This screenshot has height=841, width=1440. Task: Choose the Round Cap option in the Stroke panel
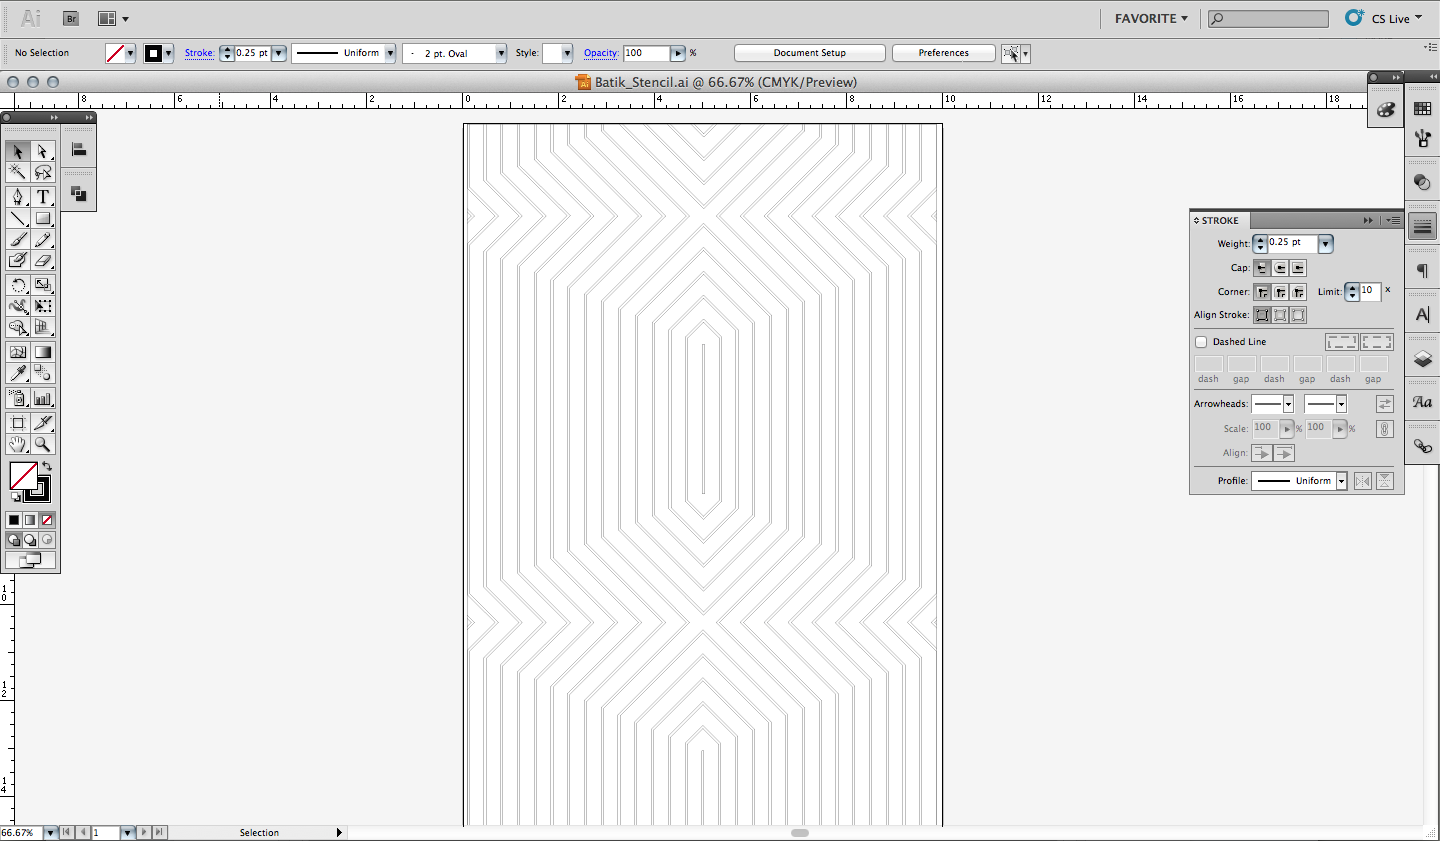coord(1280,268)
